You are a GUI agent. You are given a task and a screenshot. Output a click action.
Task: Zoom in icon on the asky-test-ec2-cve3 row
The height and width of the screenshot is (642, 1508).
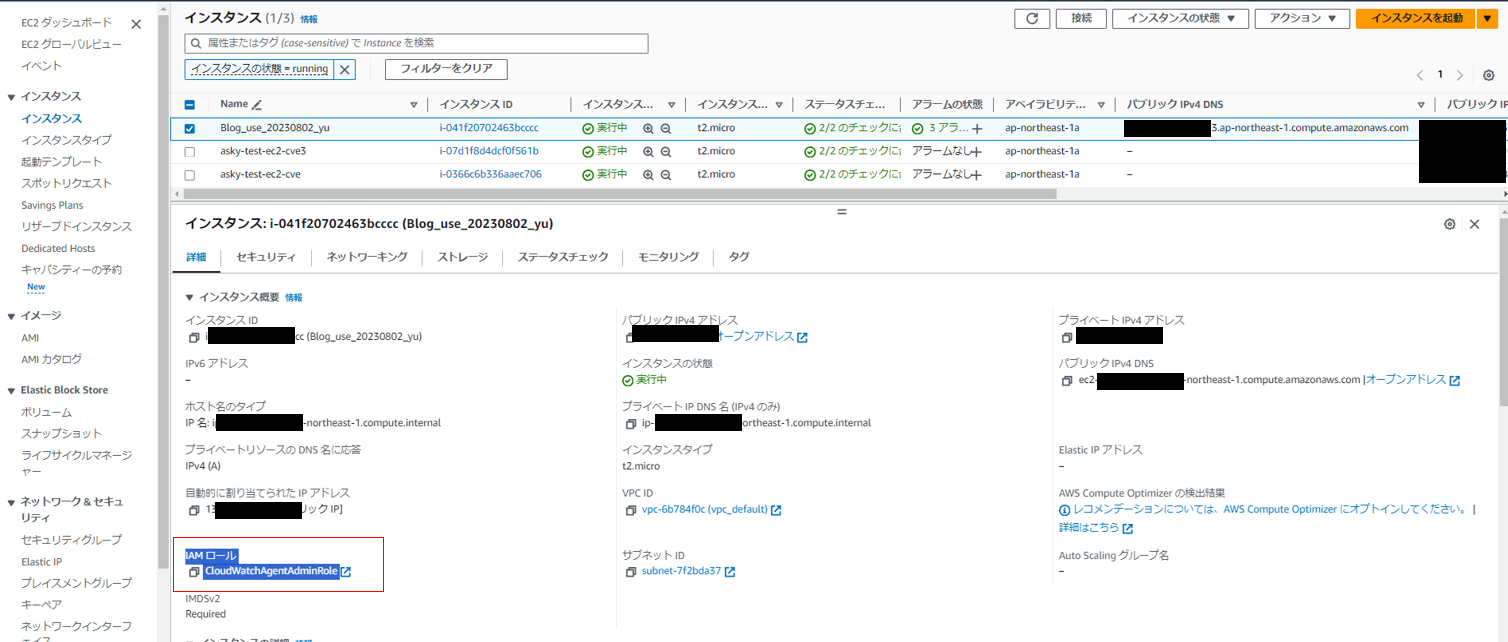coord(648,151)
